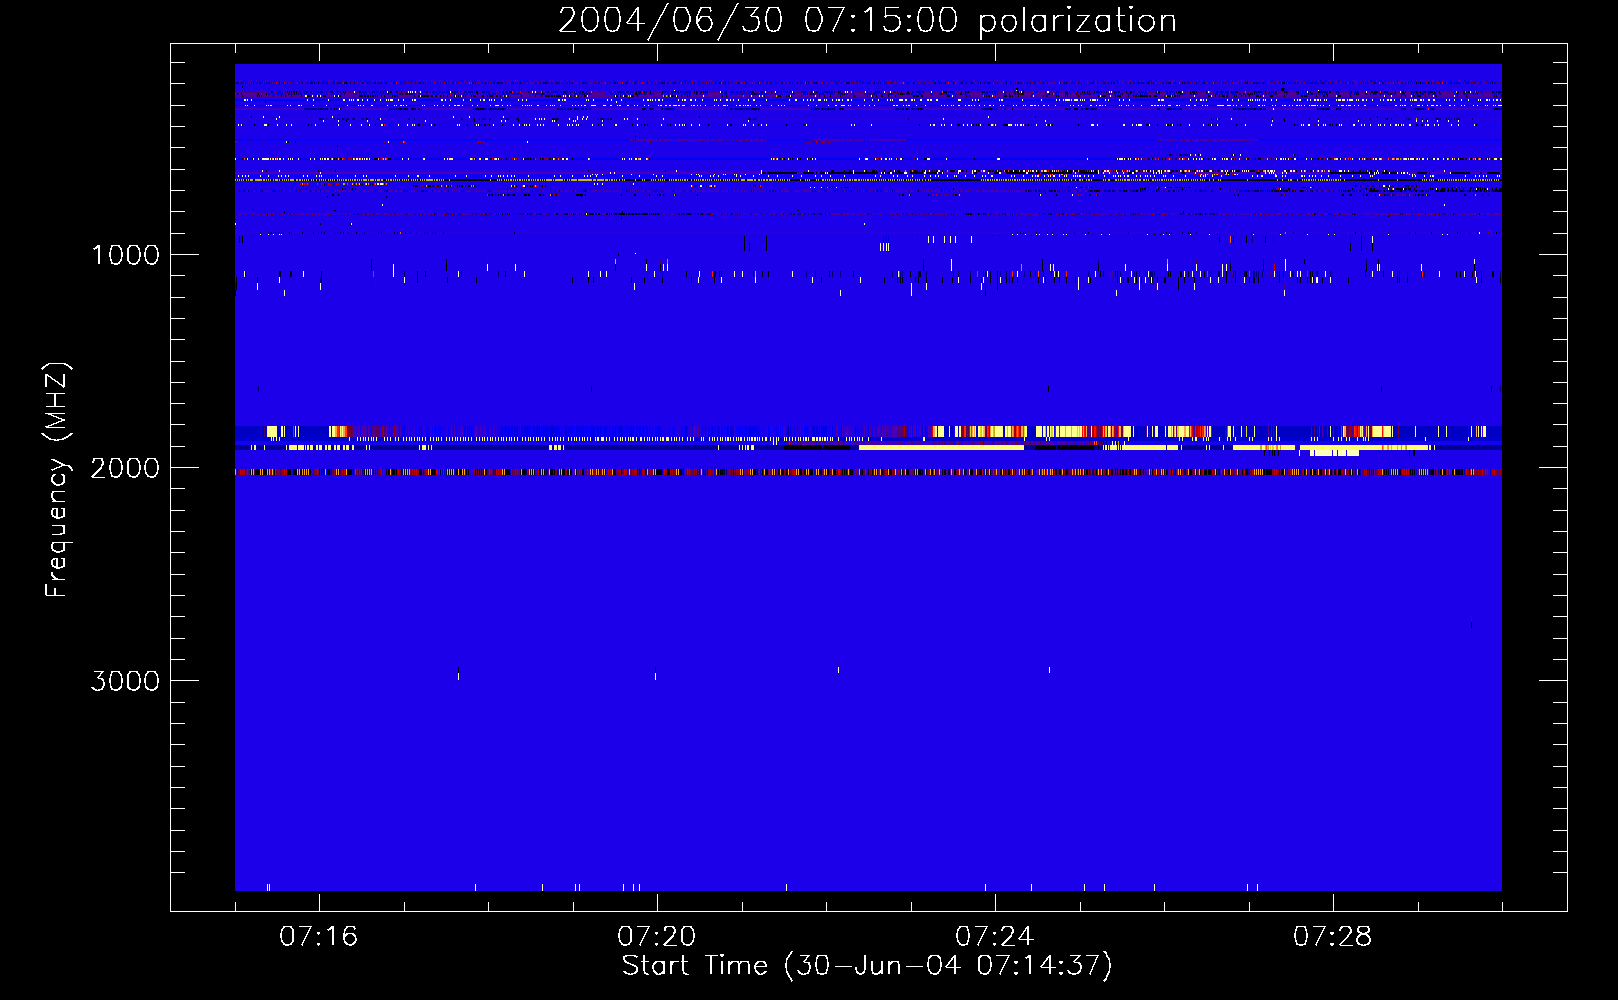The image size is (1618, 1000).
Task: Click the 07:24 time tick label
Action: [994, 937]
